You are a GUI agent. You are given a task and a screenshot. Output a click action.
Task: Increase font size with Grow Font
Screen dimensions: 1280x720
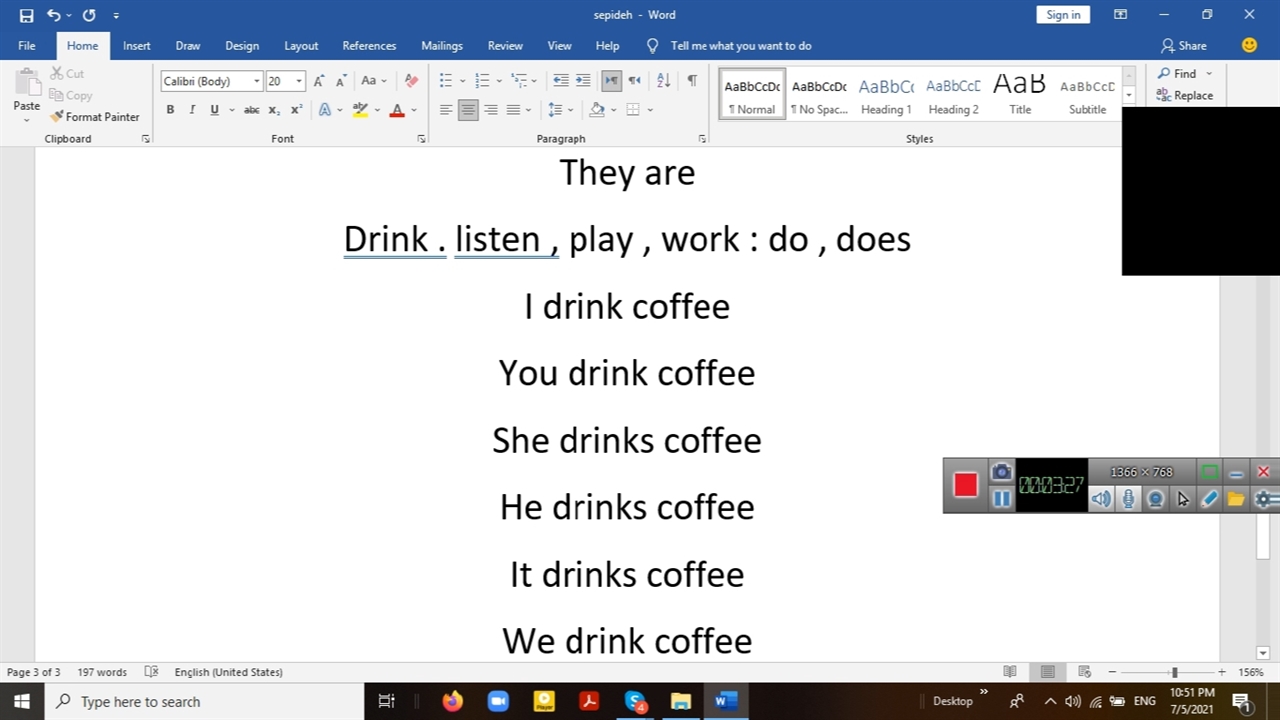tap(319, 81)
